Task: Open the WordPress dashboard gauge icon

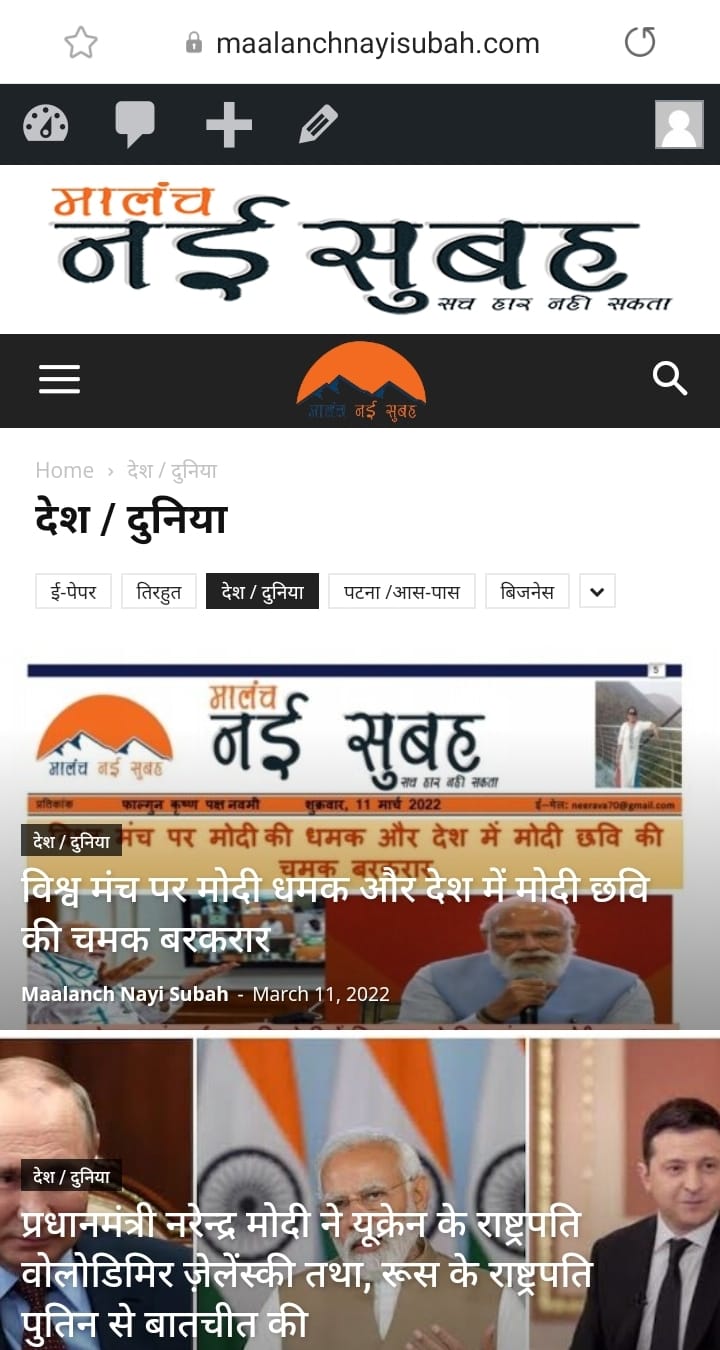Action: pyautogui.click(x=46, y=124)
